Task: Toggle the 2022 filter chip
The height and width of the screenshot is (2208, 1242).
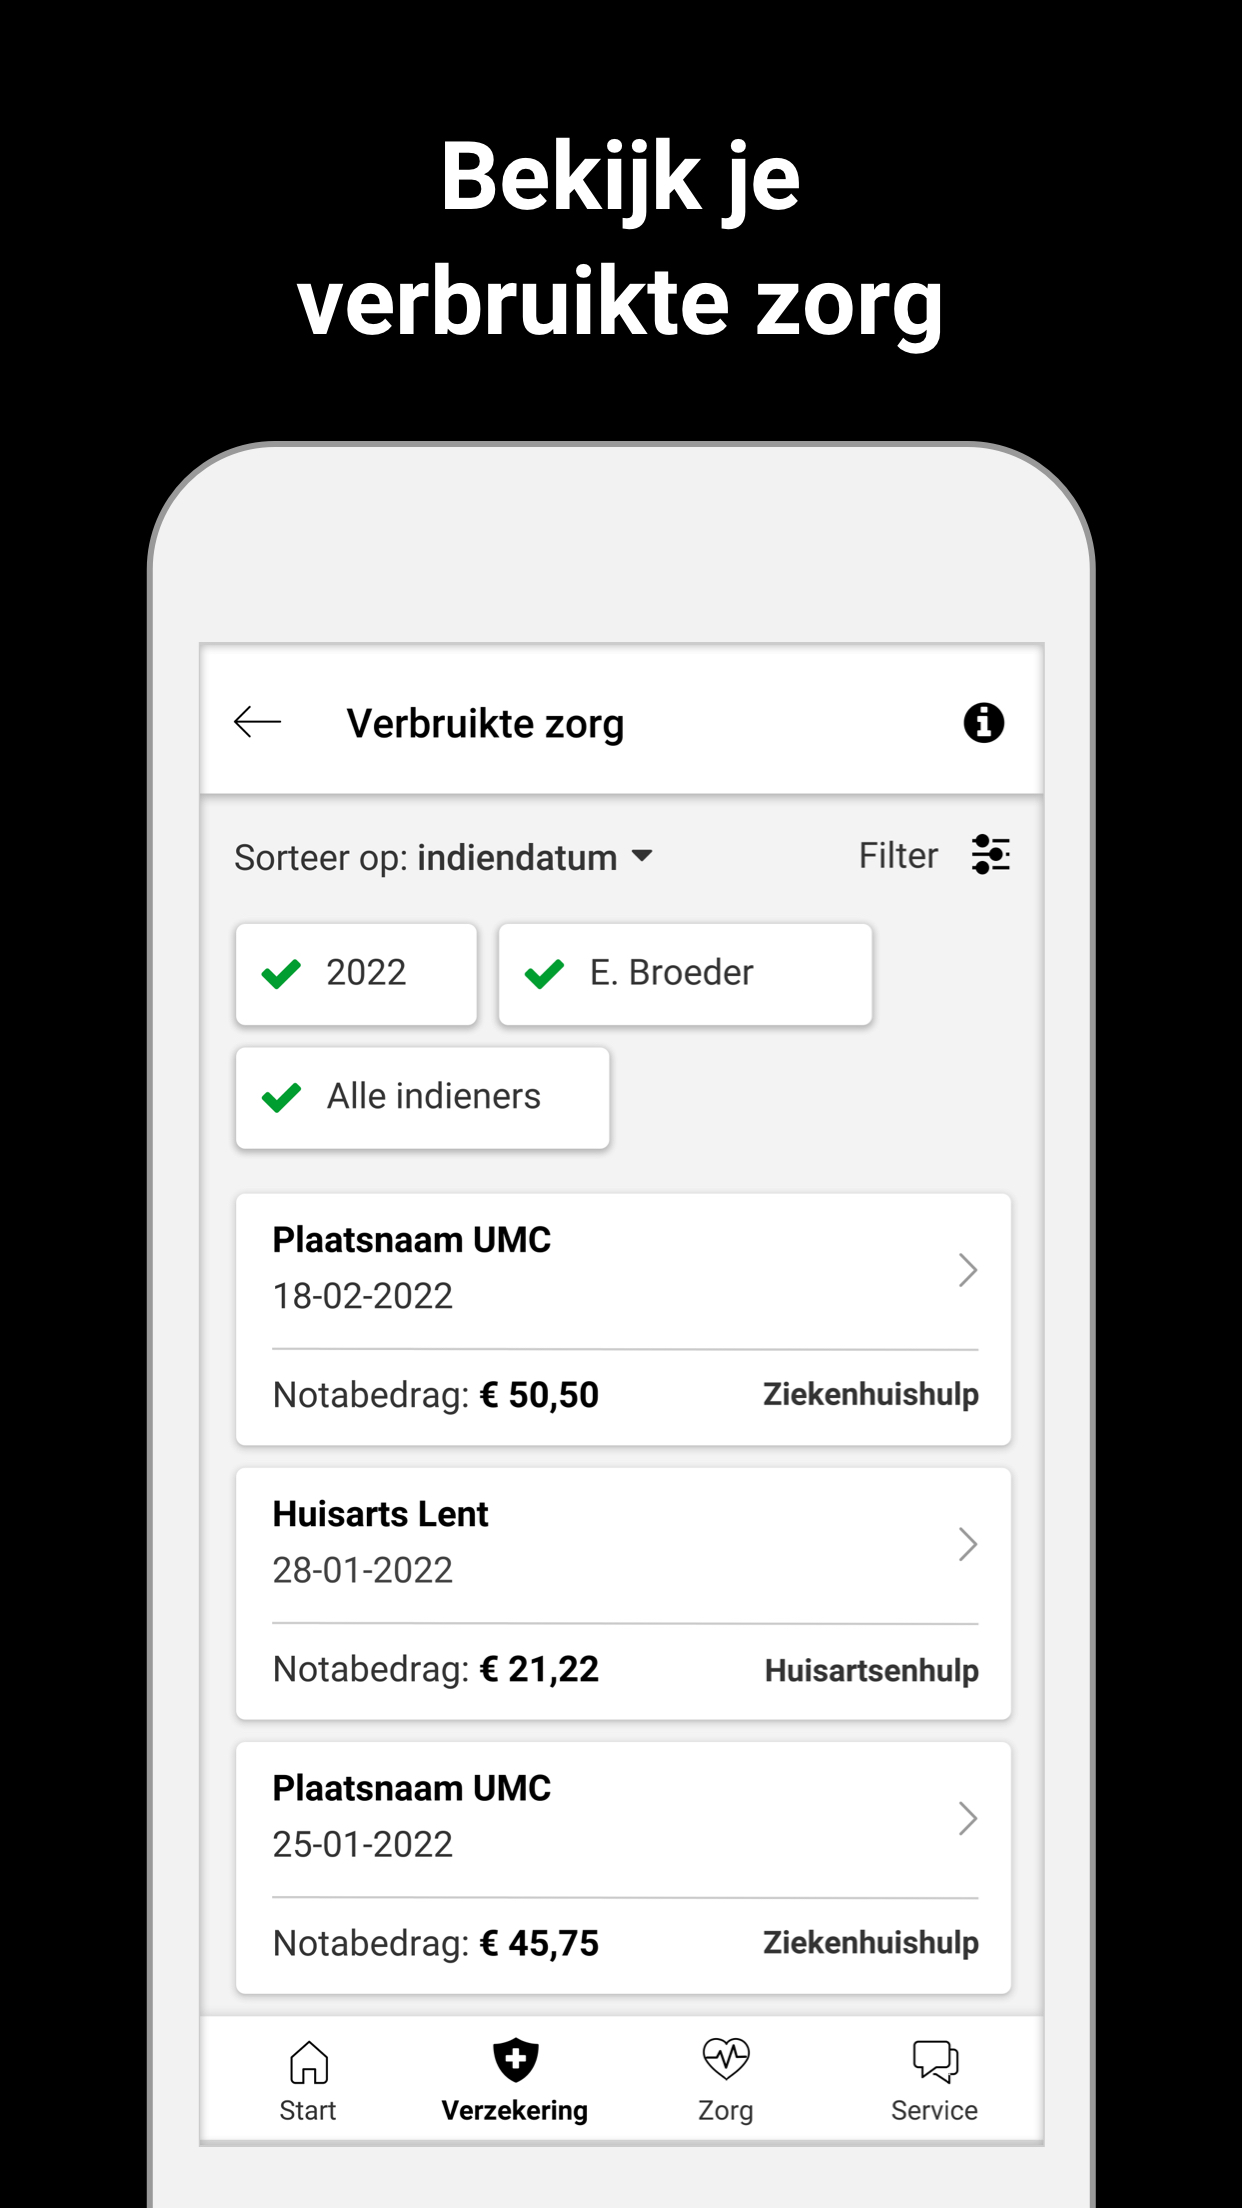Action: (356, 974)
